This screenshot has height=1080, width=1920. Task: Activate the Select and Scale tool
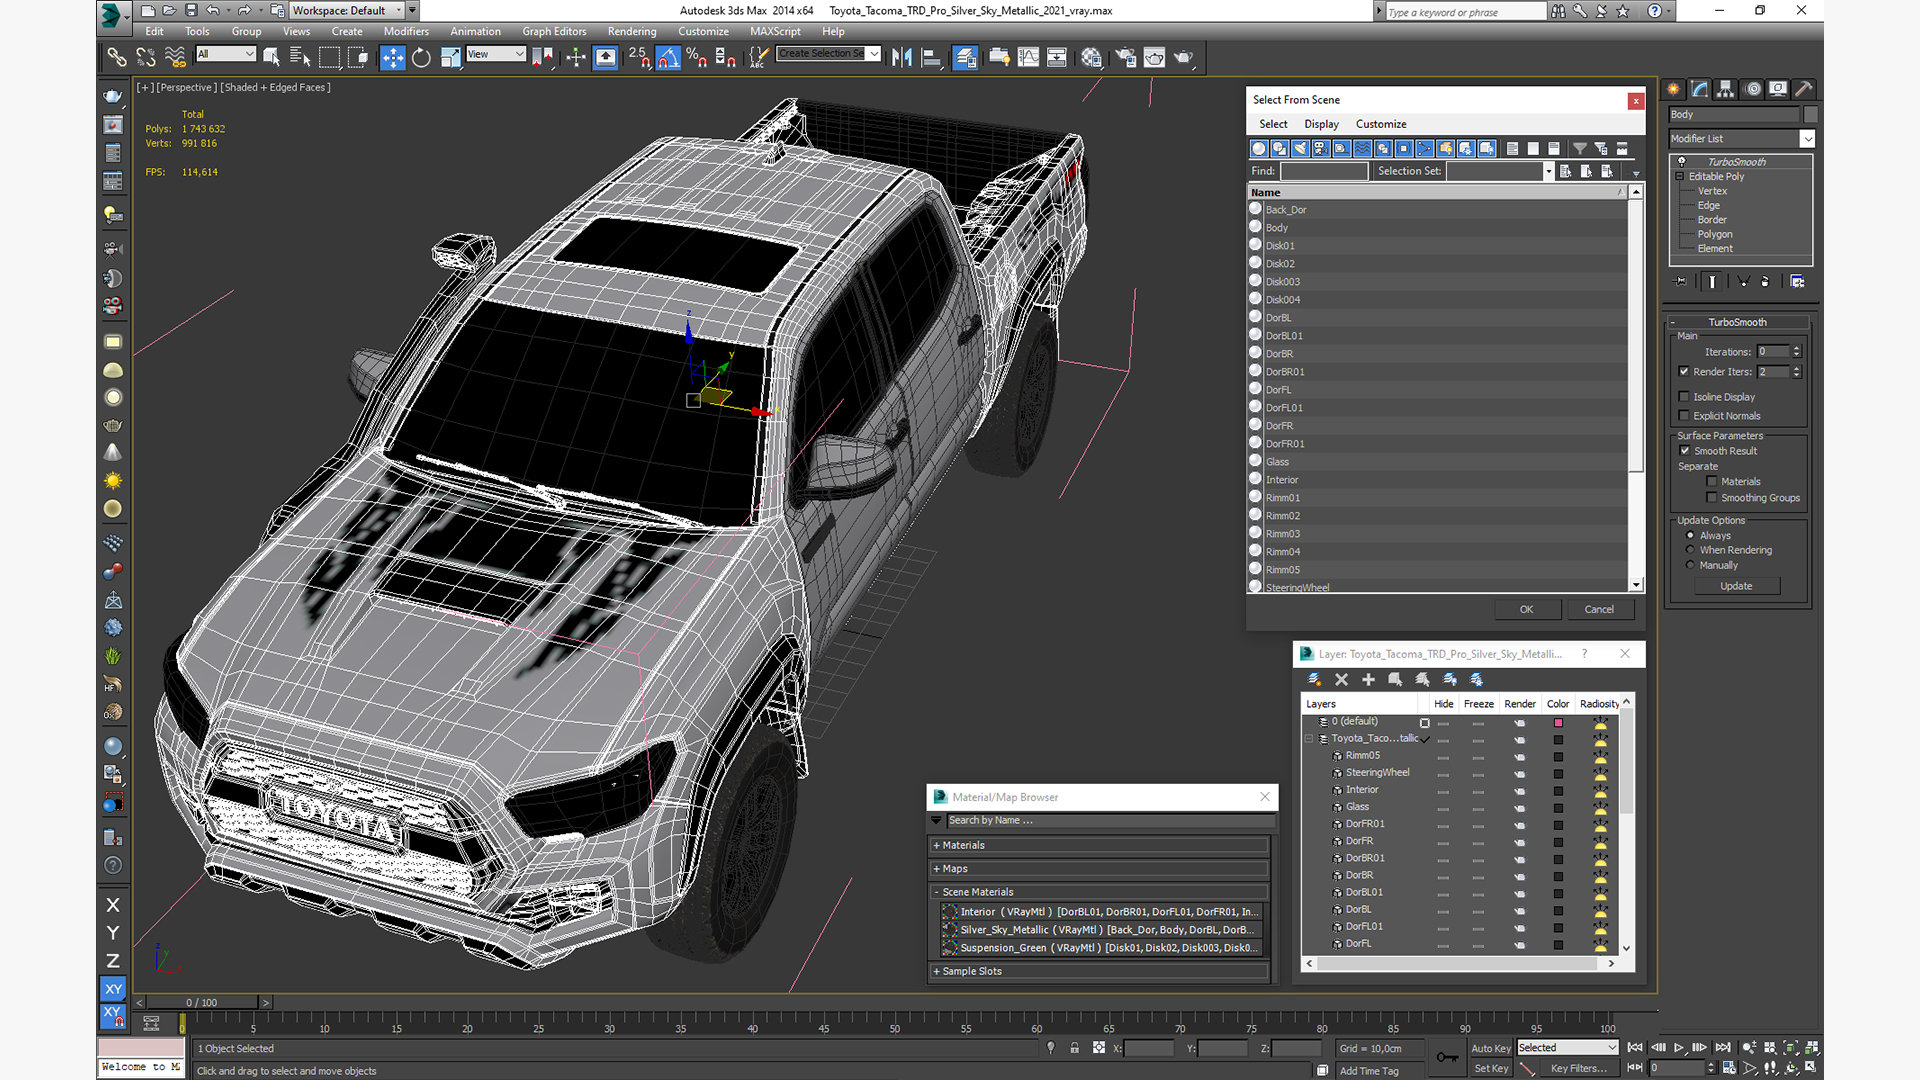point(450,57)
